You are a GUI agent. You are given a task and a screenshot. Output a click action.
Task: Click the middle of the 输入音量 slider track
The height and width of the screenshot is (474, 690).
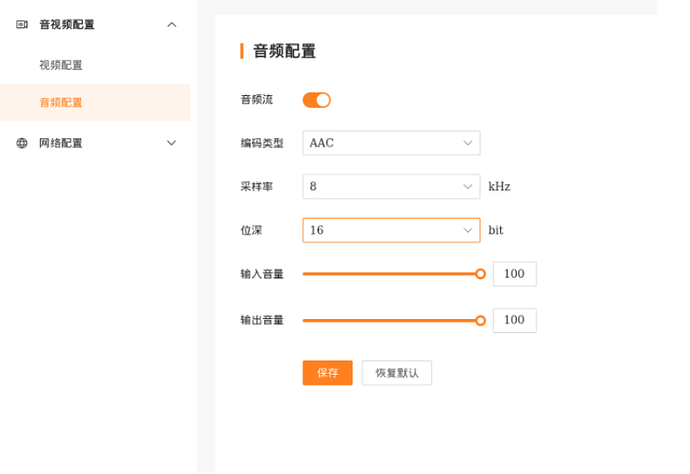coord(391,273)
